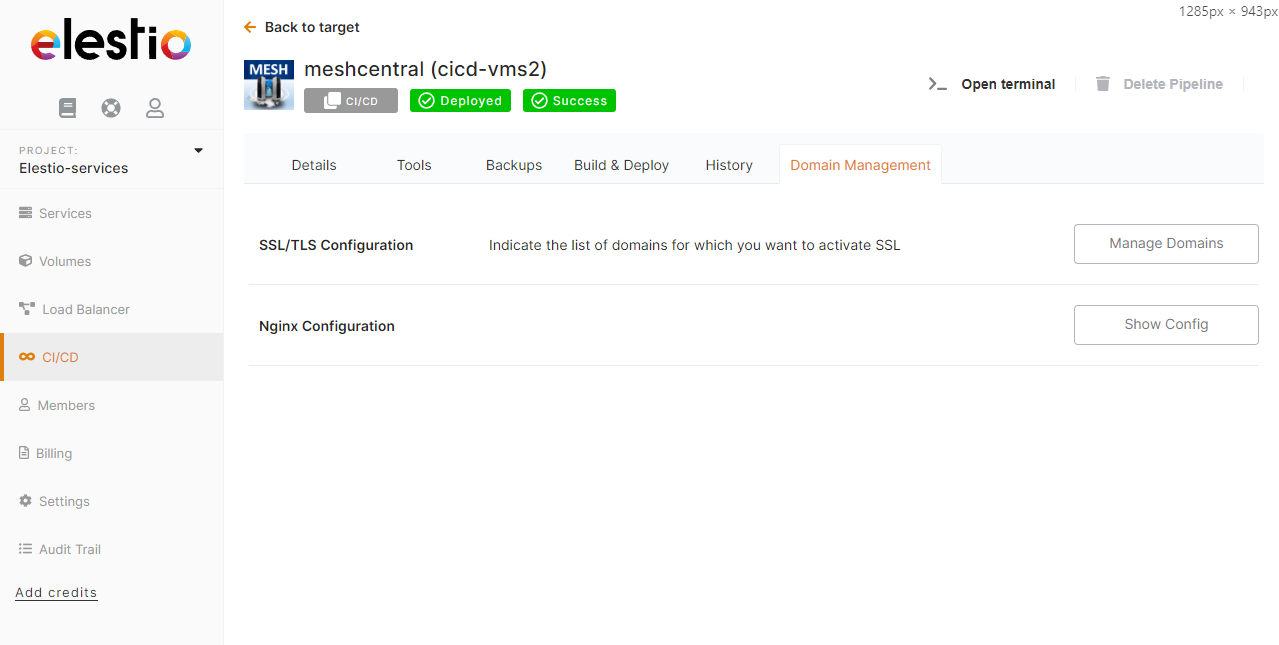Select the Backups tab
This screenshot has height=645, width=1279.
(x=514, y=165)
